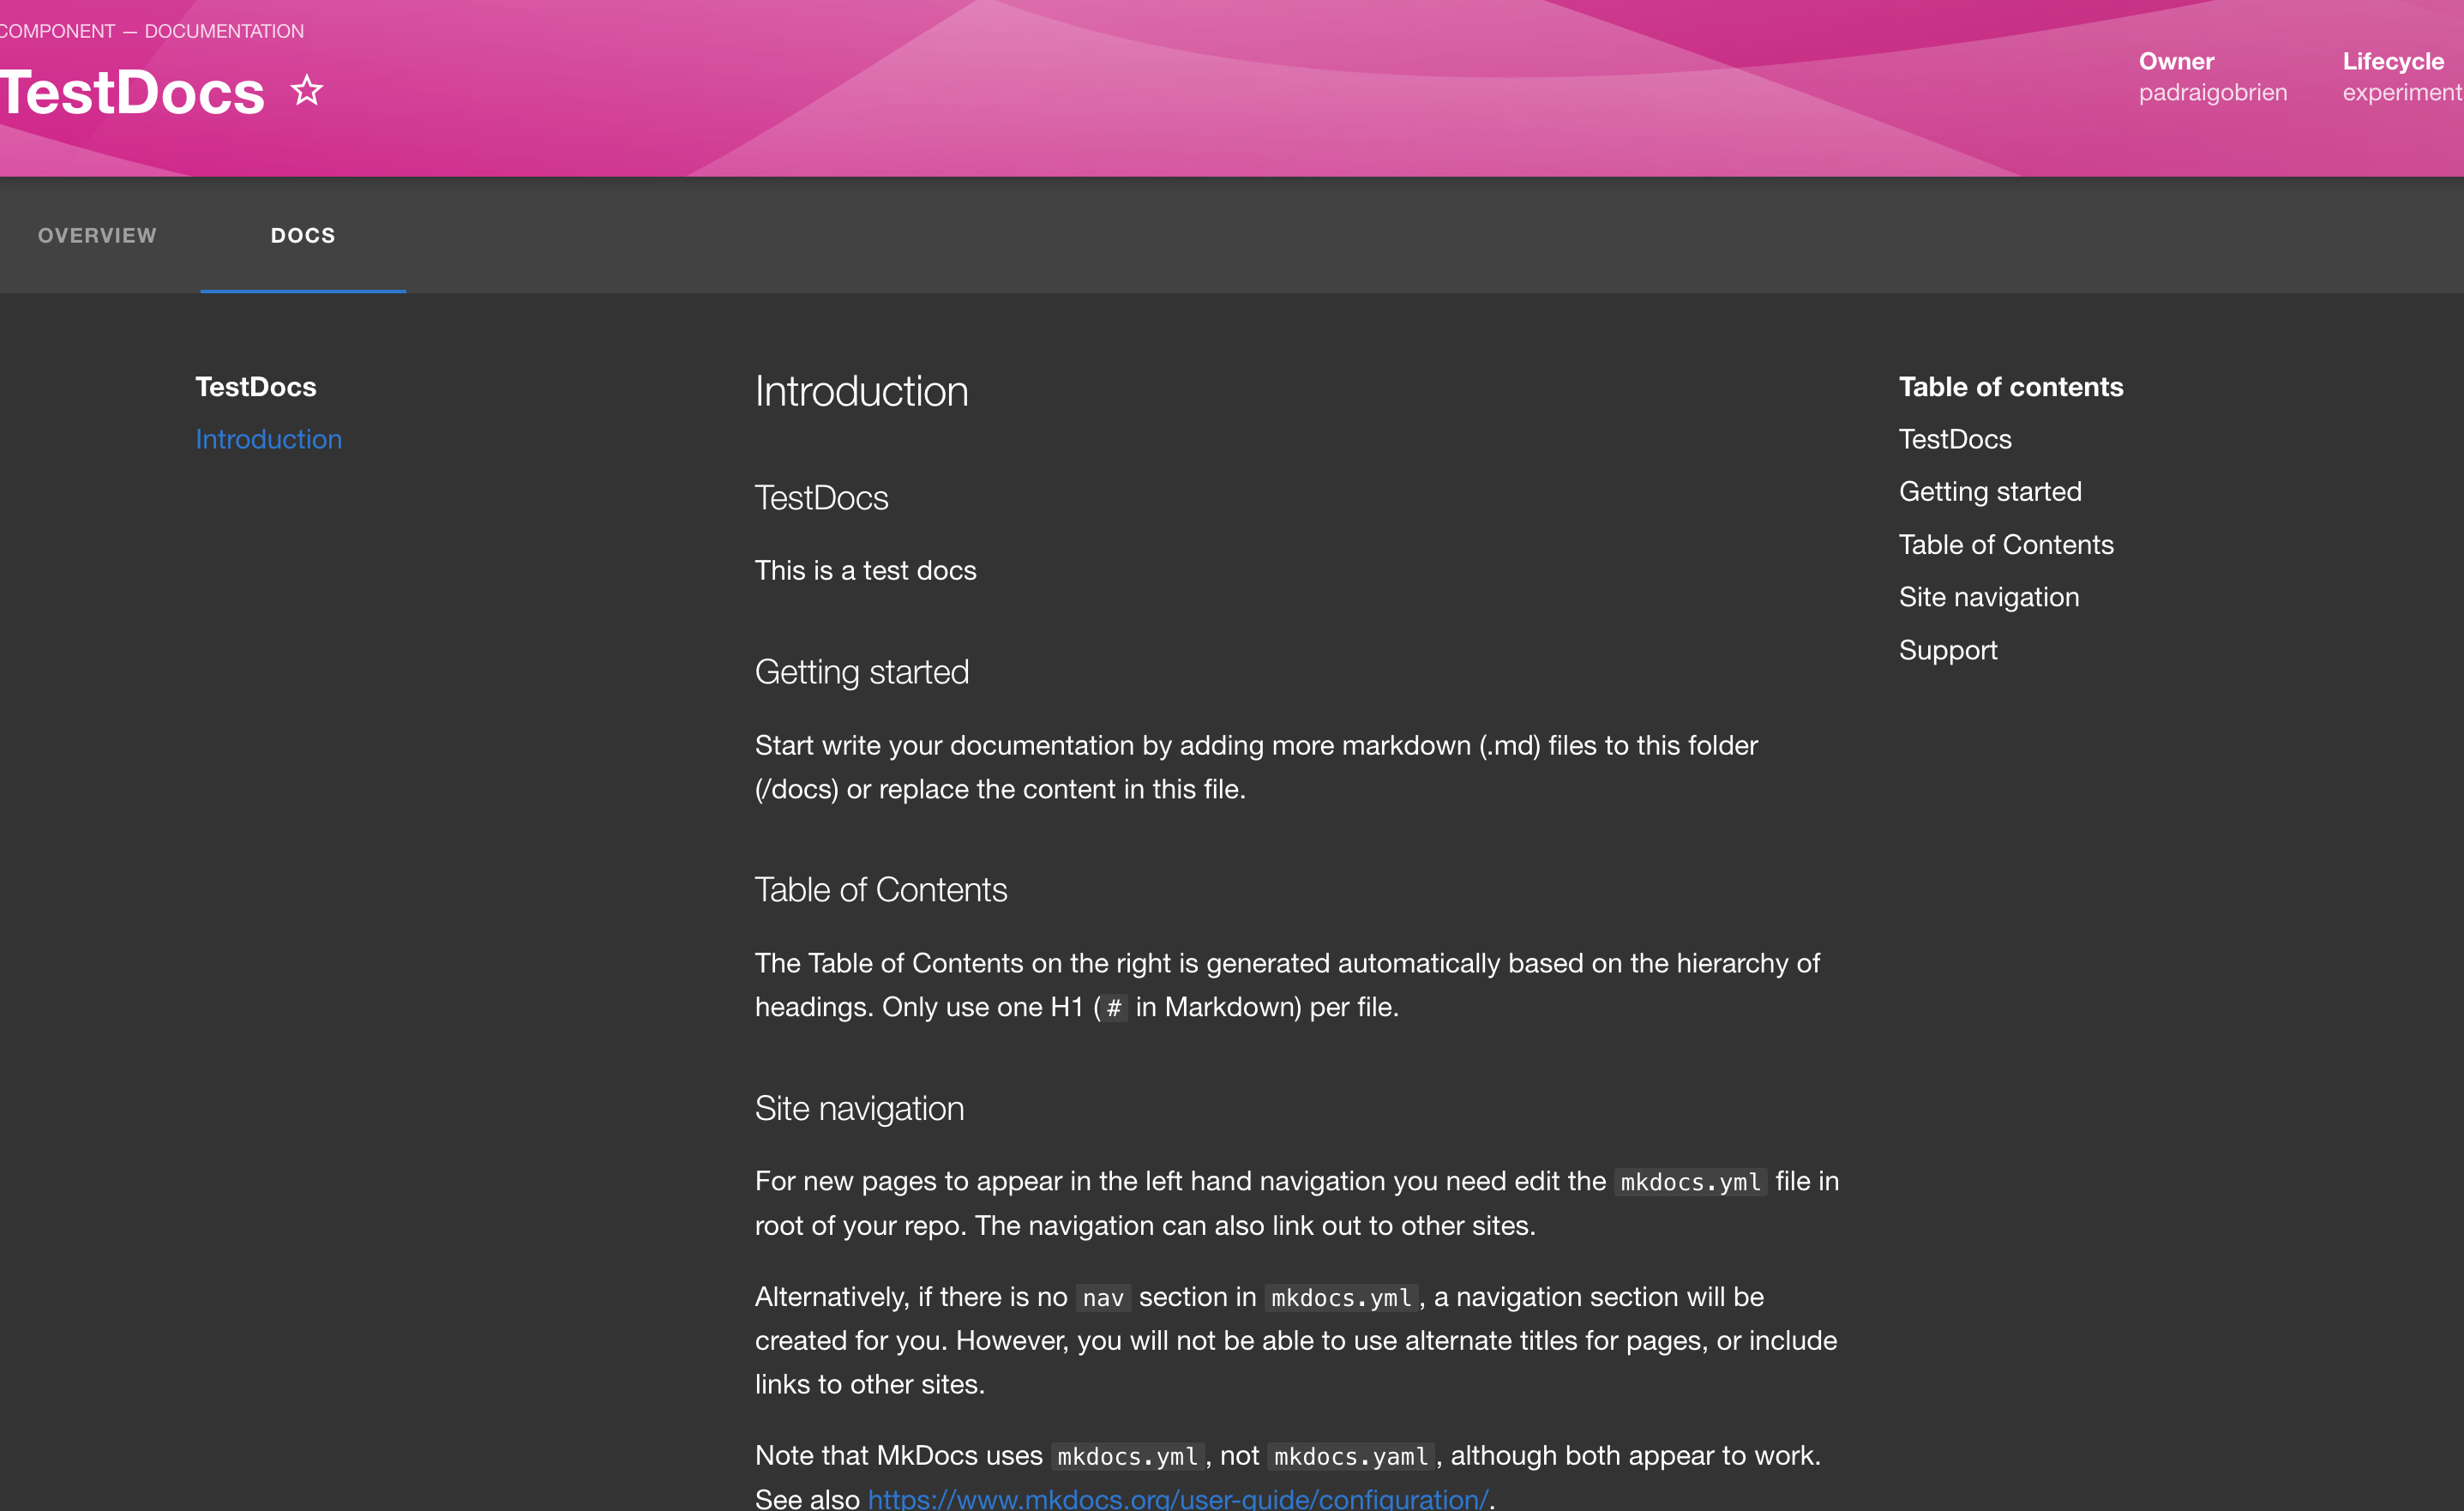Jump to TestDocs in table of contents
Viewport: 2464px width, 1511px height.
(1954, 439)
